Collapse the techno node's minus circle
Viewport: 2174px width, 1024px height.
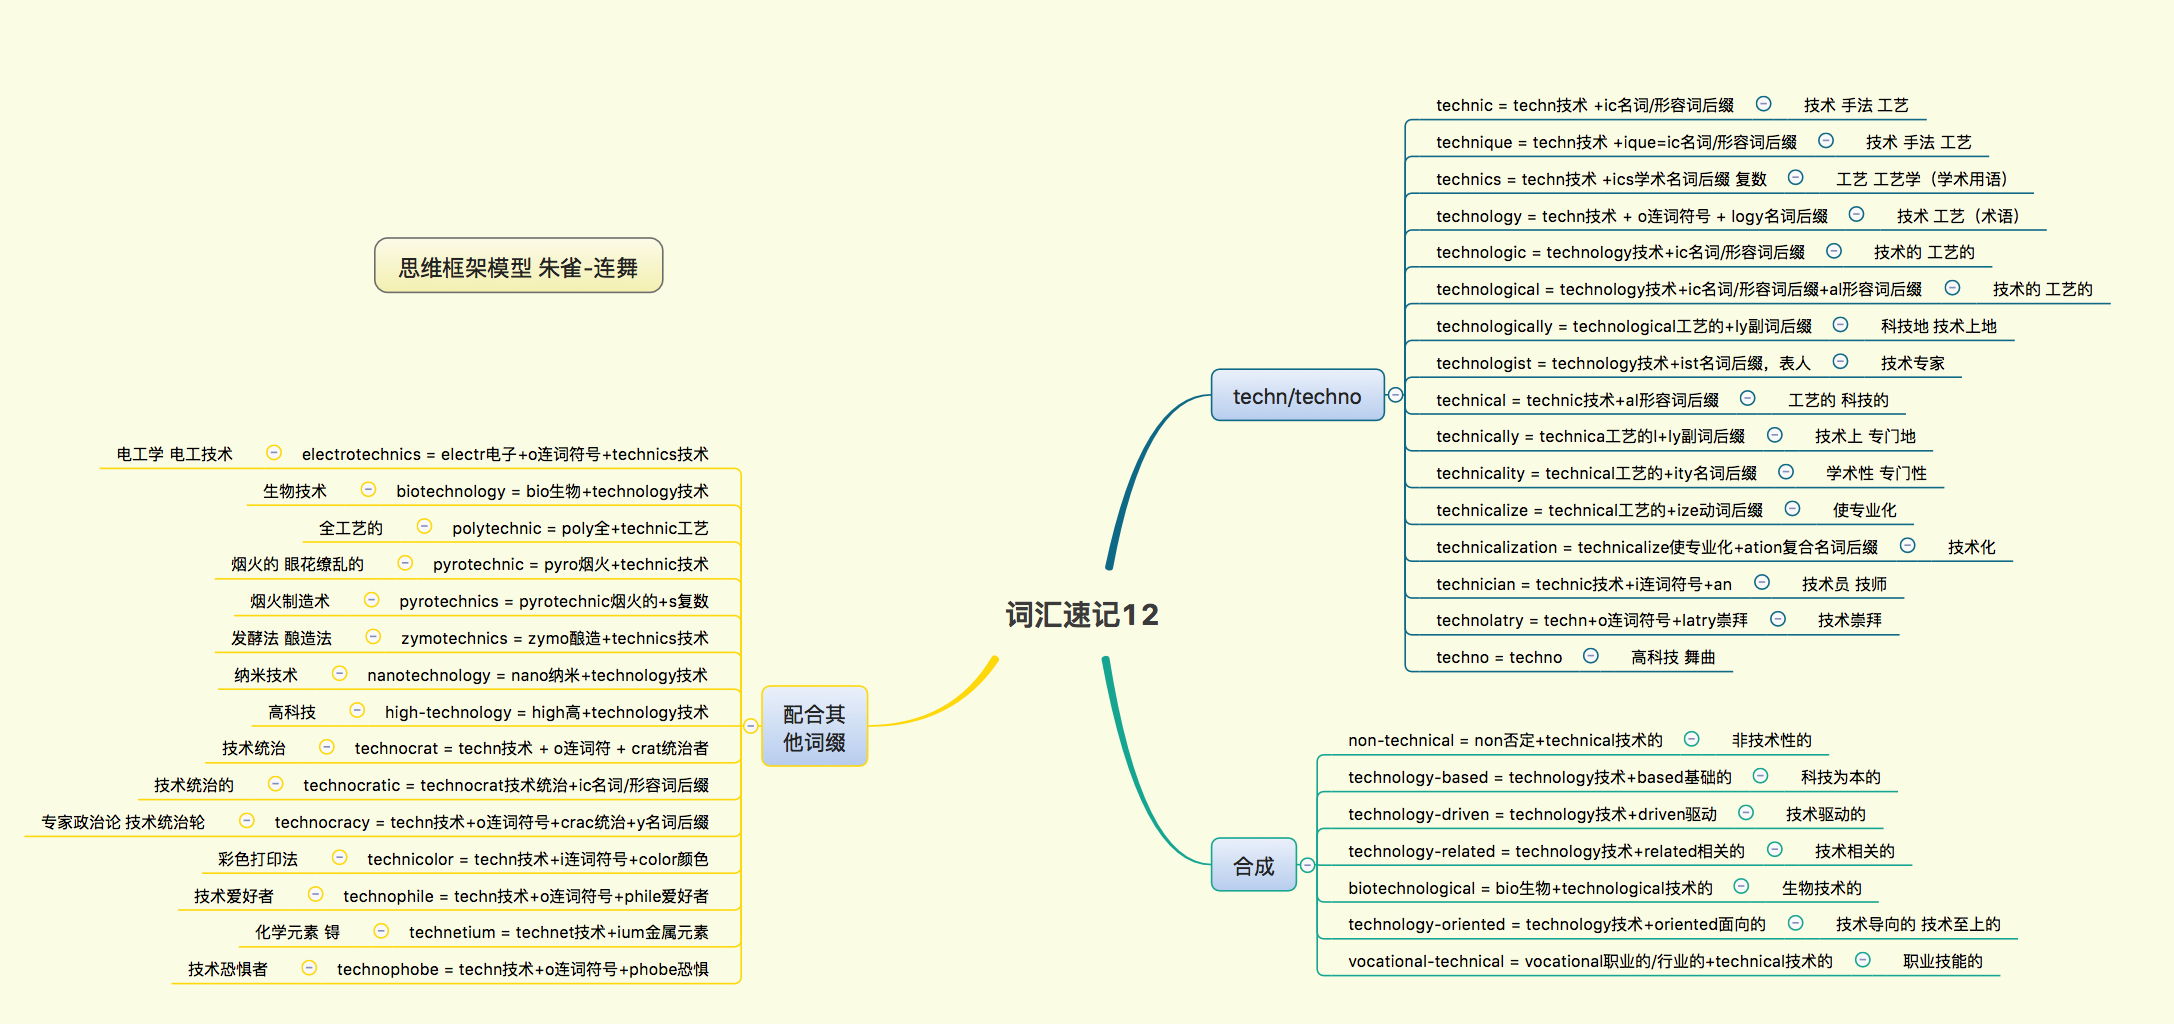click(1591, 655)
